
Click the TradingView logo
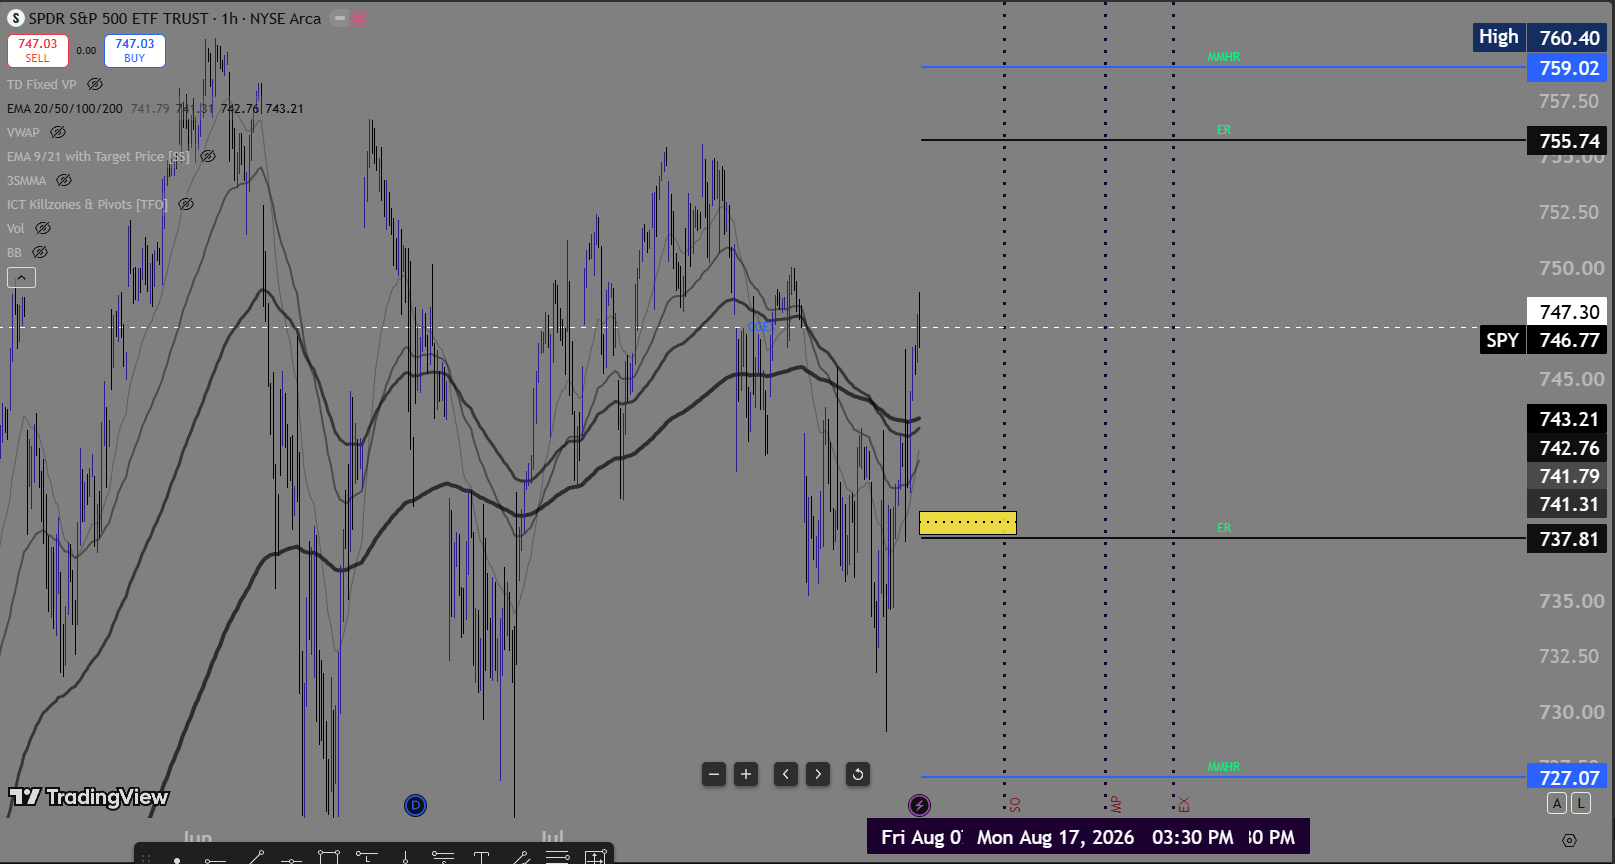(89, 797)
